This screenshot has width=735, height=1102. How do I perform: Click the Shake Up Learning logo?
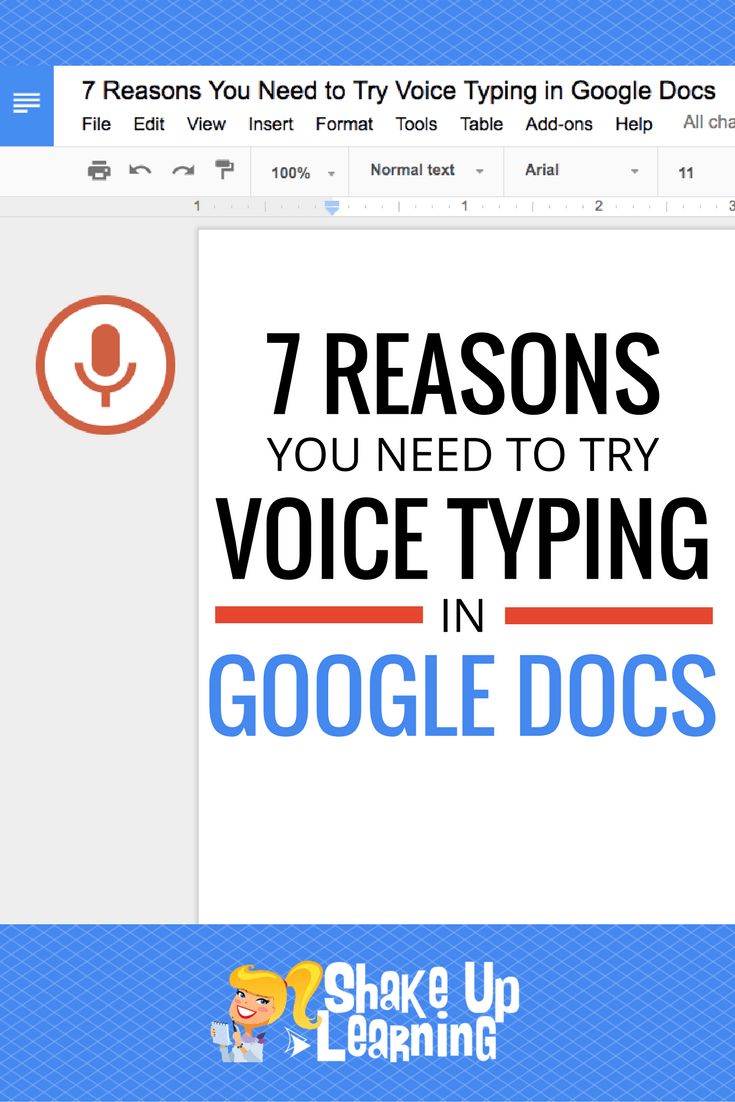coord(365,1010)
